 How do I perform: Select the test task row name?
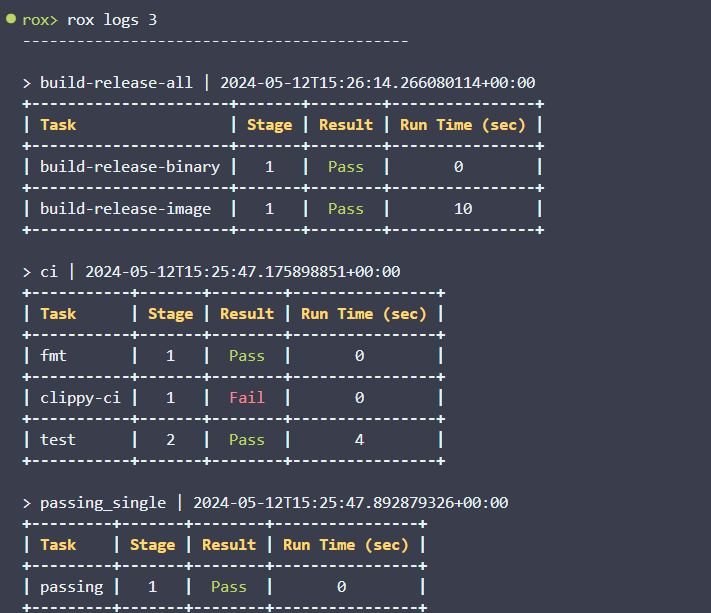point(58,439)
